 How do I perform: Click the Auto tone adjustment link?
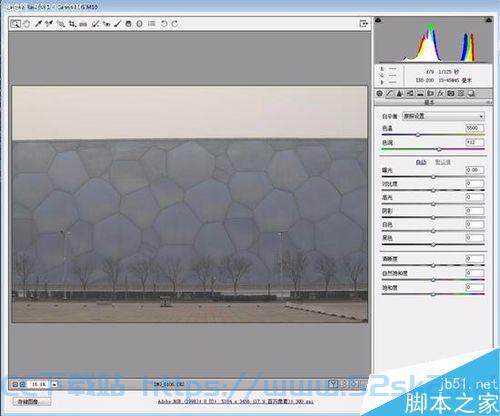point(421,162)
